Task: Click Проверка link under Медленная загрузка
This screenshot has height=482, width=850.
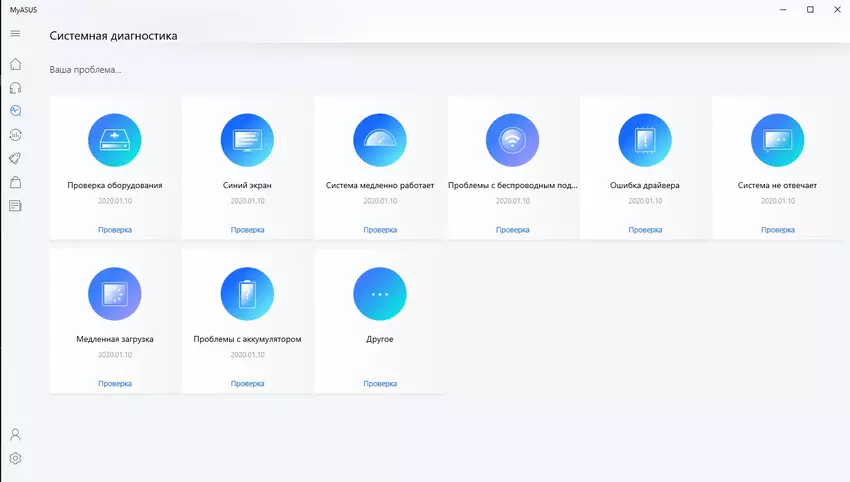Action: tap(115, 384)
